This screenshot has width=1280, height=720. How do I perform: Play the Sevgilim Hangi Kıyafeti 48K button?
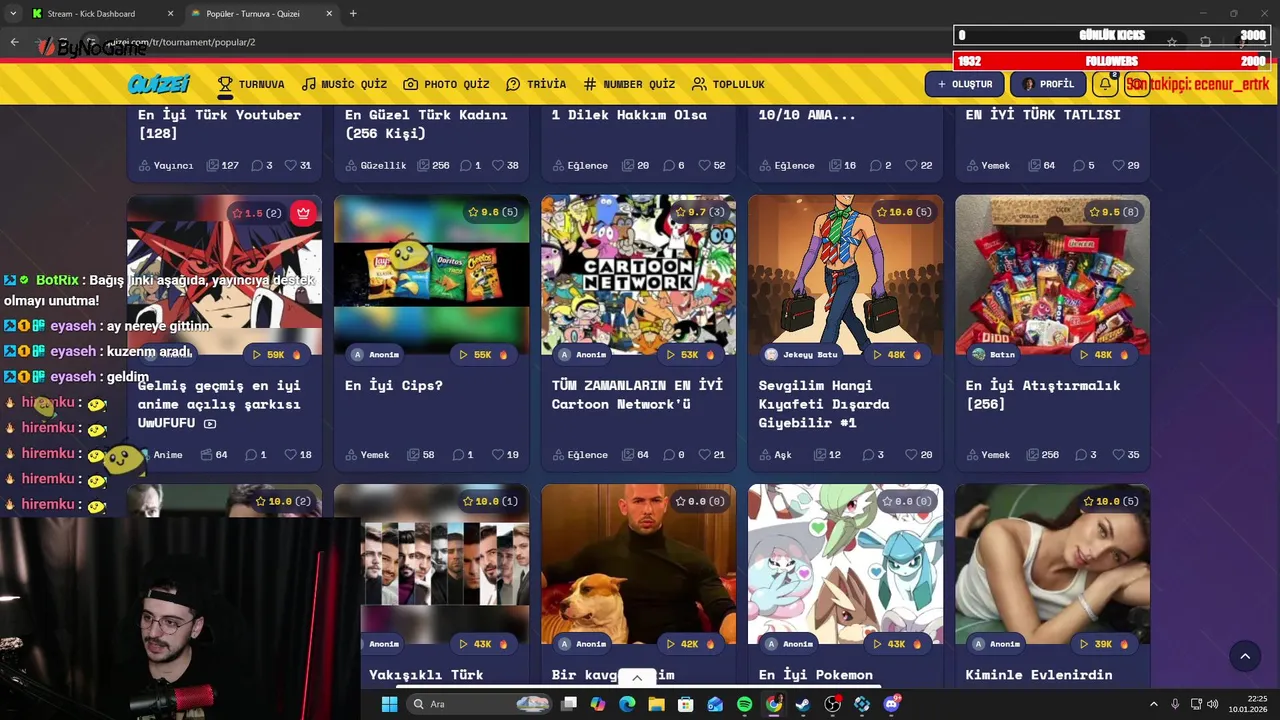tap(897, 355)
